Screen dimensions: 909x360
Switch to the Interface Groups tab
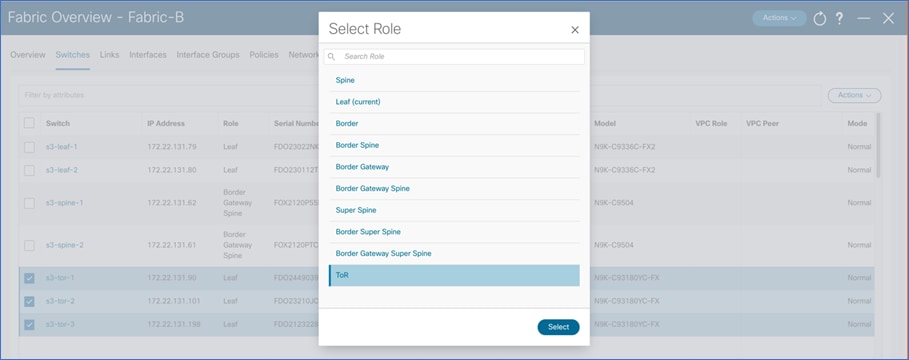208,54
